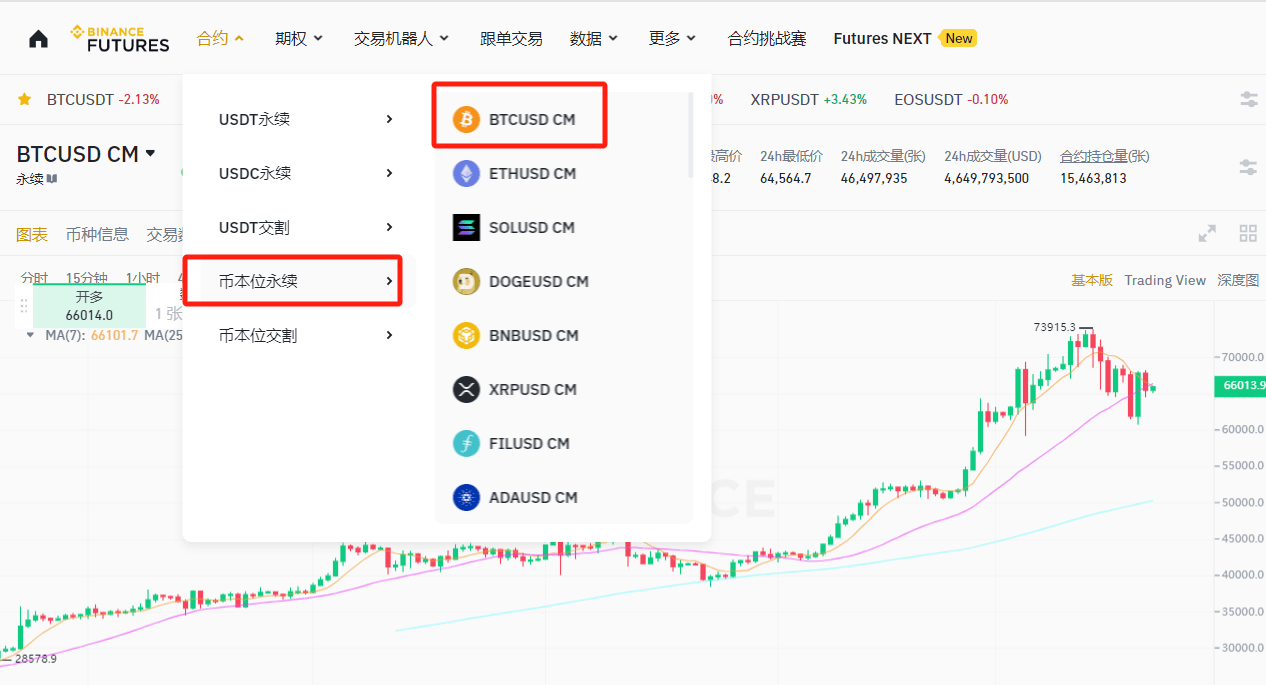The height and width of the screenshot is (685, 1266).
Task: Select the Bitcoin icon for BTCUSD CM
Action: pyautogui.click(x=466, y=119)
